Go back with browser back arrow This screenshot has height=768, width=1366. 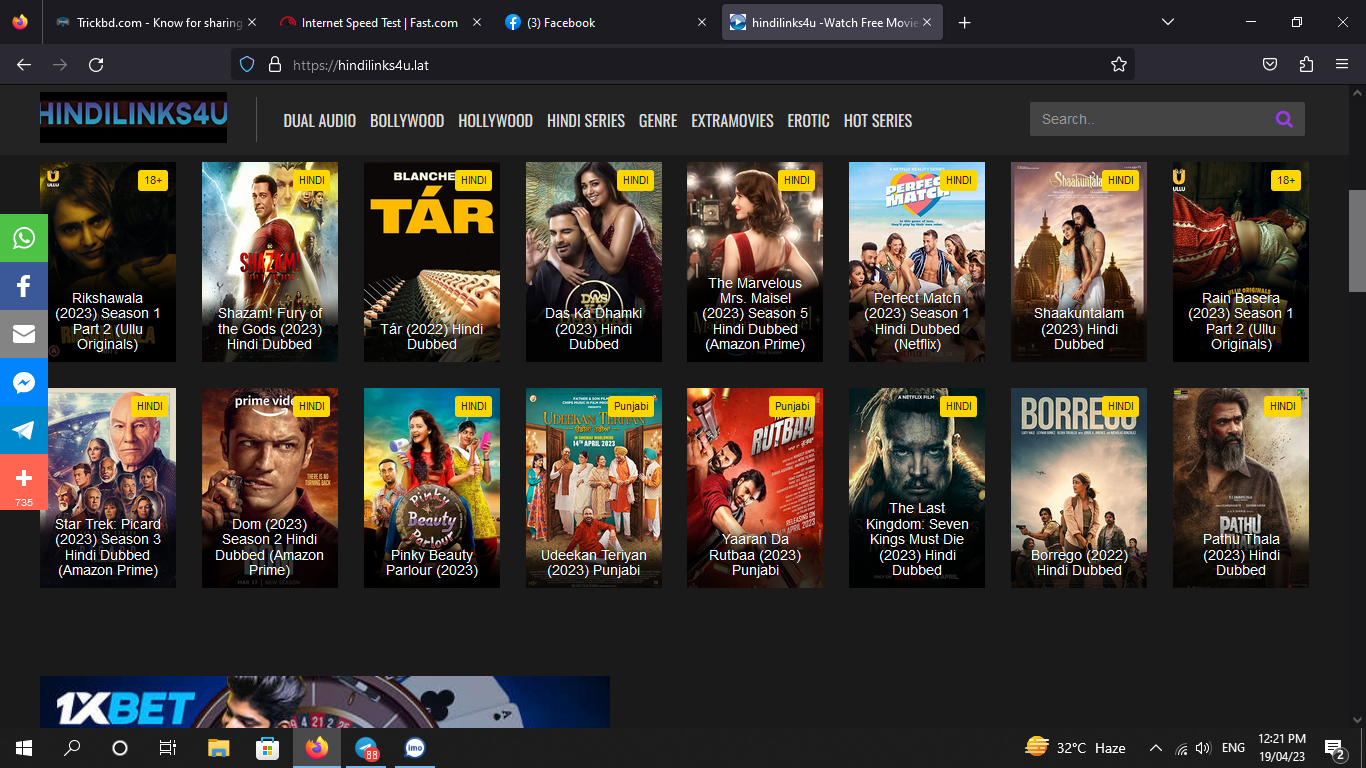coord(24,64)
